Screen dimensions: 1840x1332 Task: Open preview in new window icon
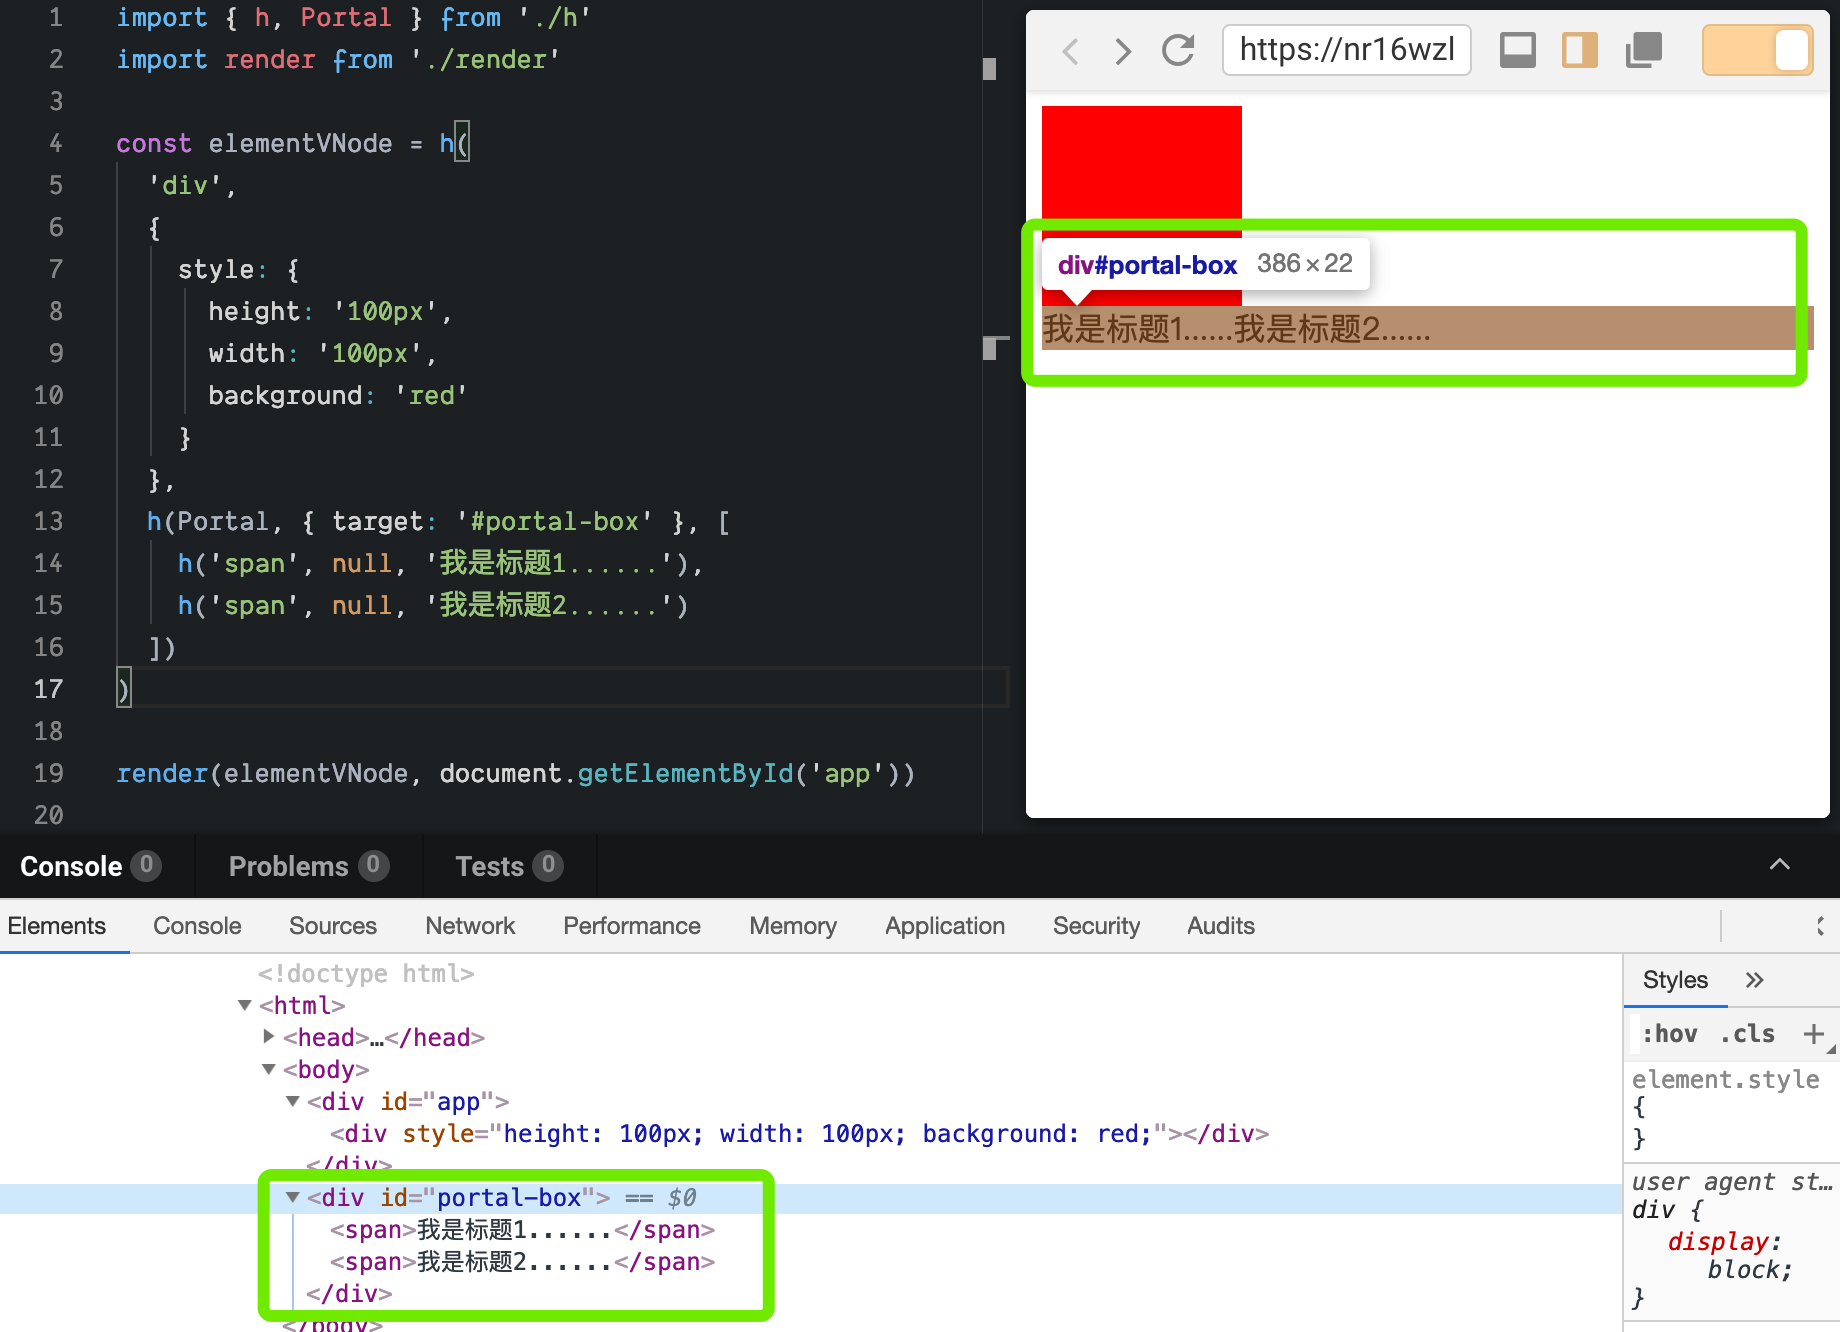pos(1643,50)
